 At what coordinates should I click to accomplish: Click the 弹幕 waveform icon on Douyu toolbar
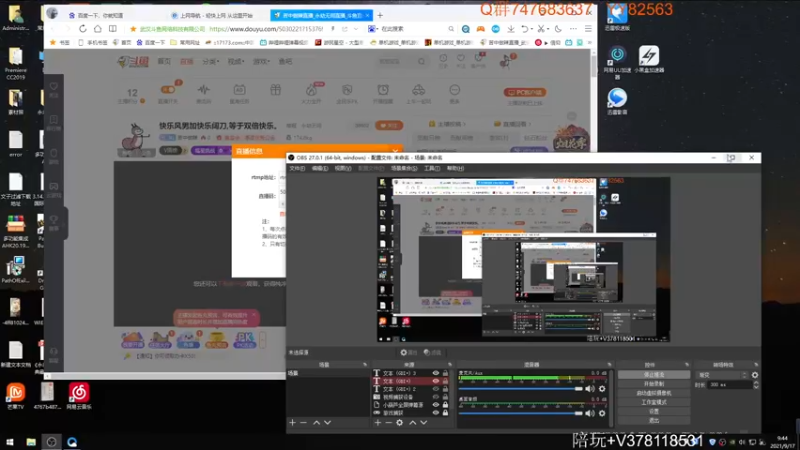click(204, 90)
